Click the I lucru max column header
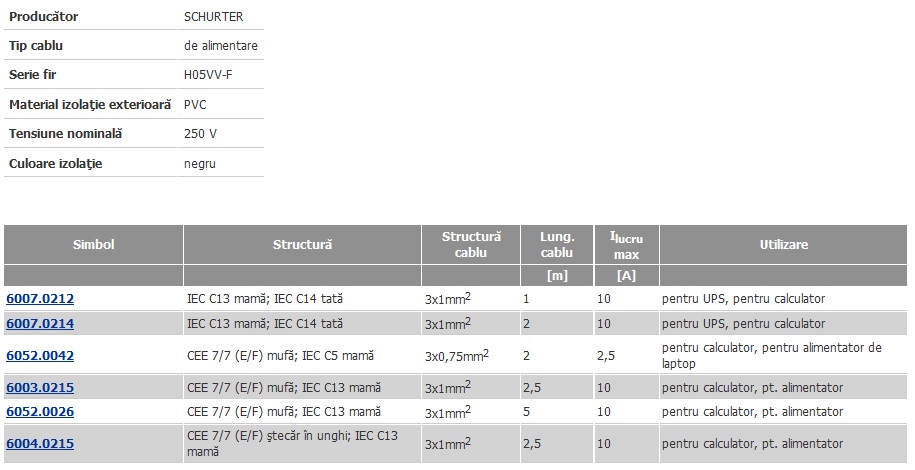The height and width of the screenshot is (470, 915). tap(626, 245)
